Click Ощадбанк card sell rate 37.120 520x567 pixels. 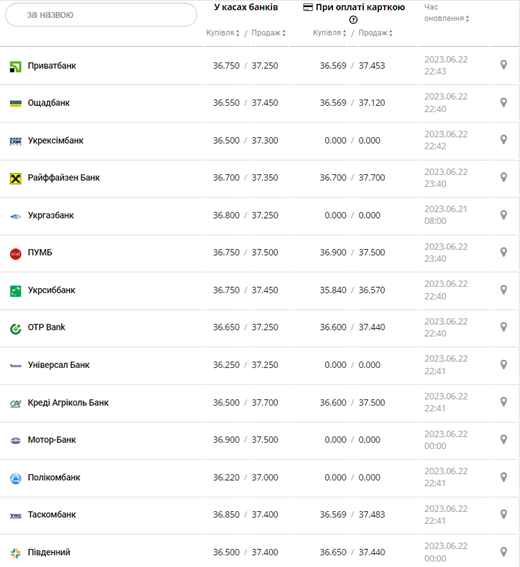pyautogui.click(x=372, y=103)
